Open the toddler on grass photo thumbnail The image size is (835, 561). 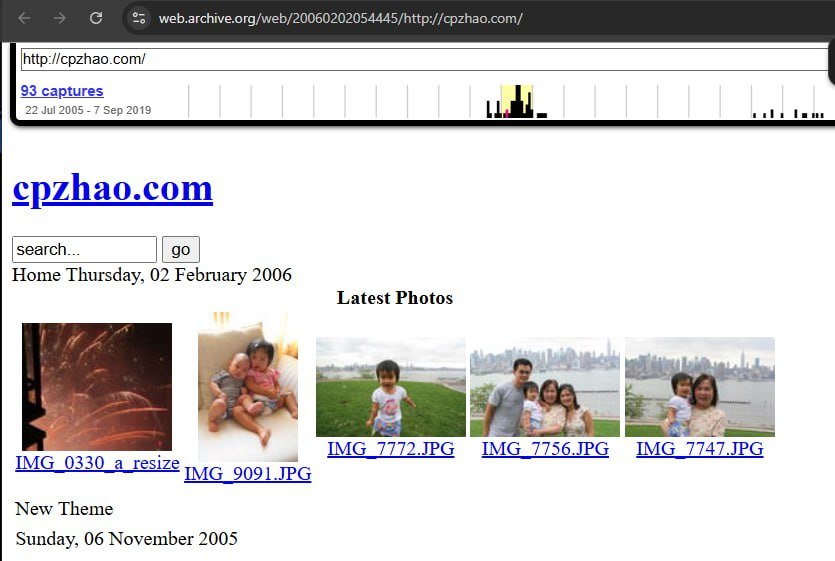pyautogui.click(x=390, y=387)
